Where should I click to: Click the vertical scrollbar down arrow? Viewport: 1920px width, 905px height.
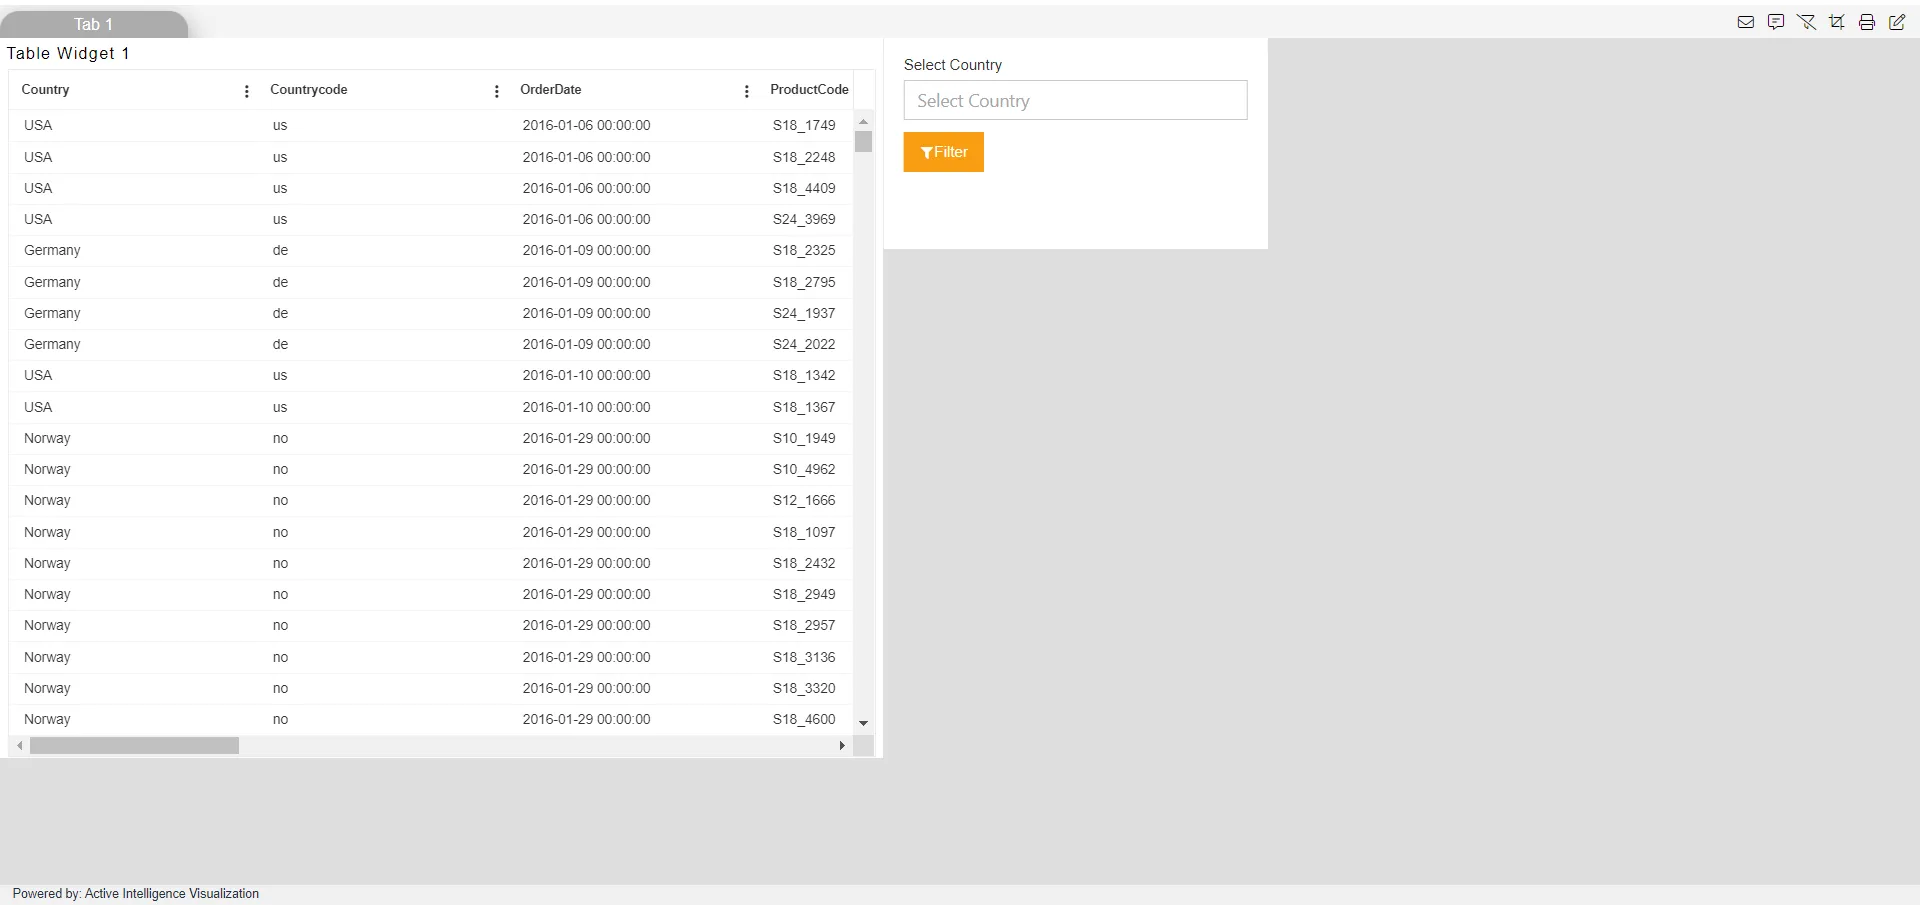pos(864,723)
